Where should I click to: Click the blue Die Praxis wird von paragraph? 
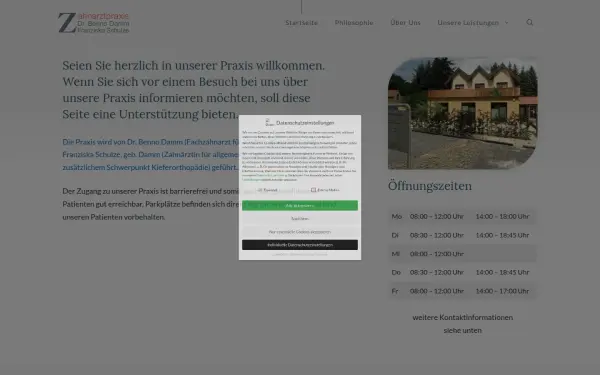pos(151,155)
